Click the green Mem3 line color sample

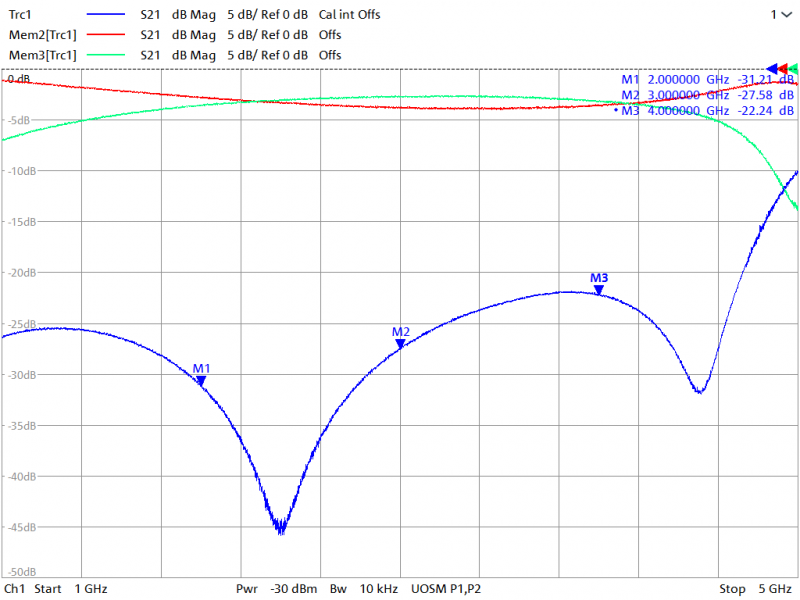pyautogui.click(x=107, y=55)
